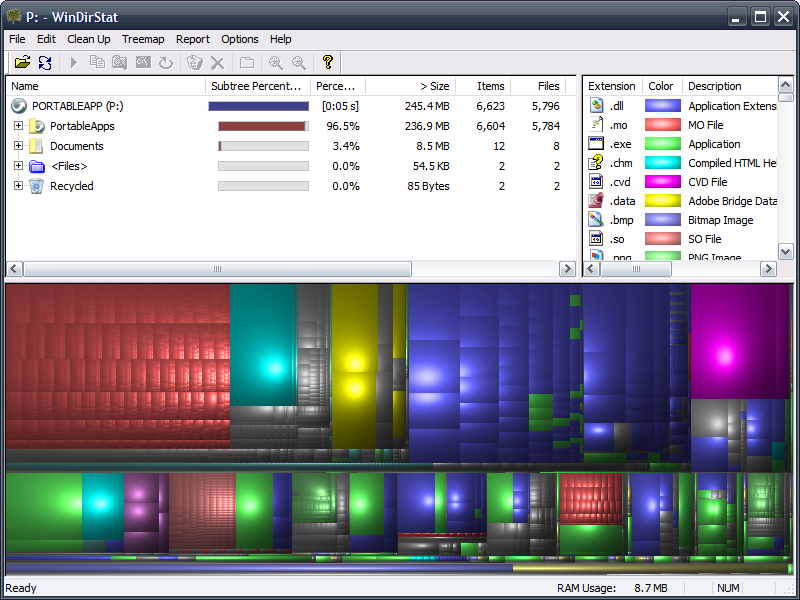The width and height of the screenshot is (800, 600).
Task: Click the Command Prompt Here toolbar icon
Action: pyautogui.click(x=143, y=62)
